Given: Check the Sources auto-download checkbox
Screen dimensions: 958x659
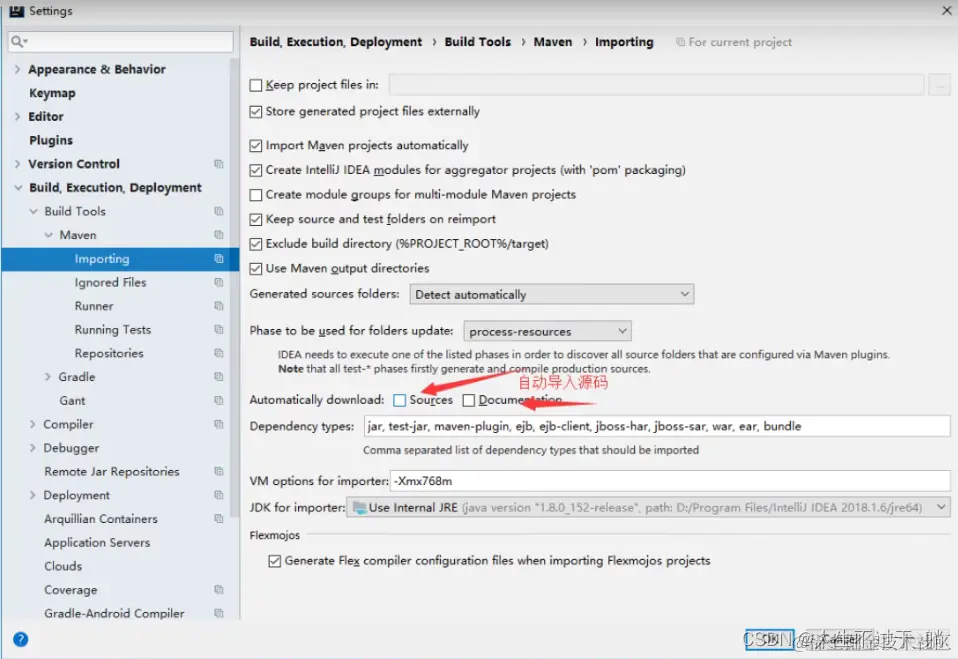Looking at the screenshot, I should click(400, 400).
